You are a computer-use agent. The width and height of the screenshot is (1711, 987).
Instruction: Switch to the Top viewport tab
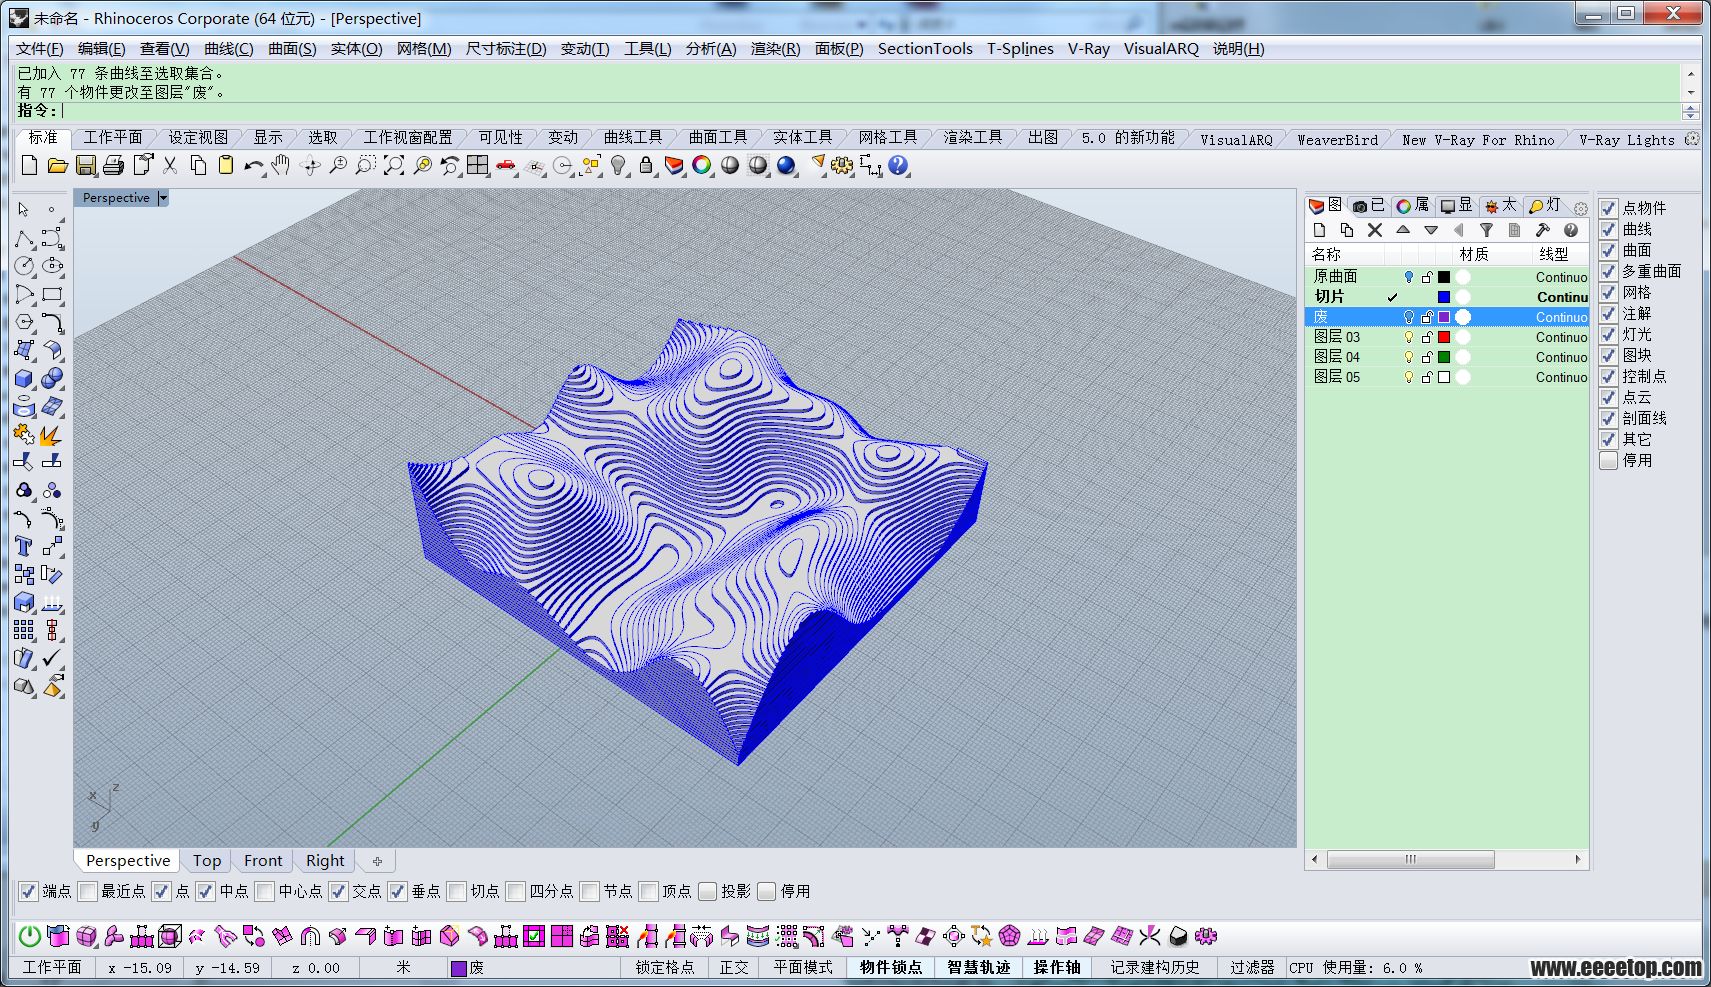click(x=207, y=861)
